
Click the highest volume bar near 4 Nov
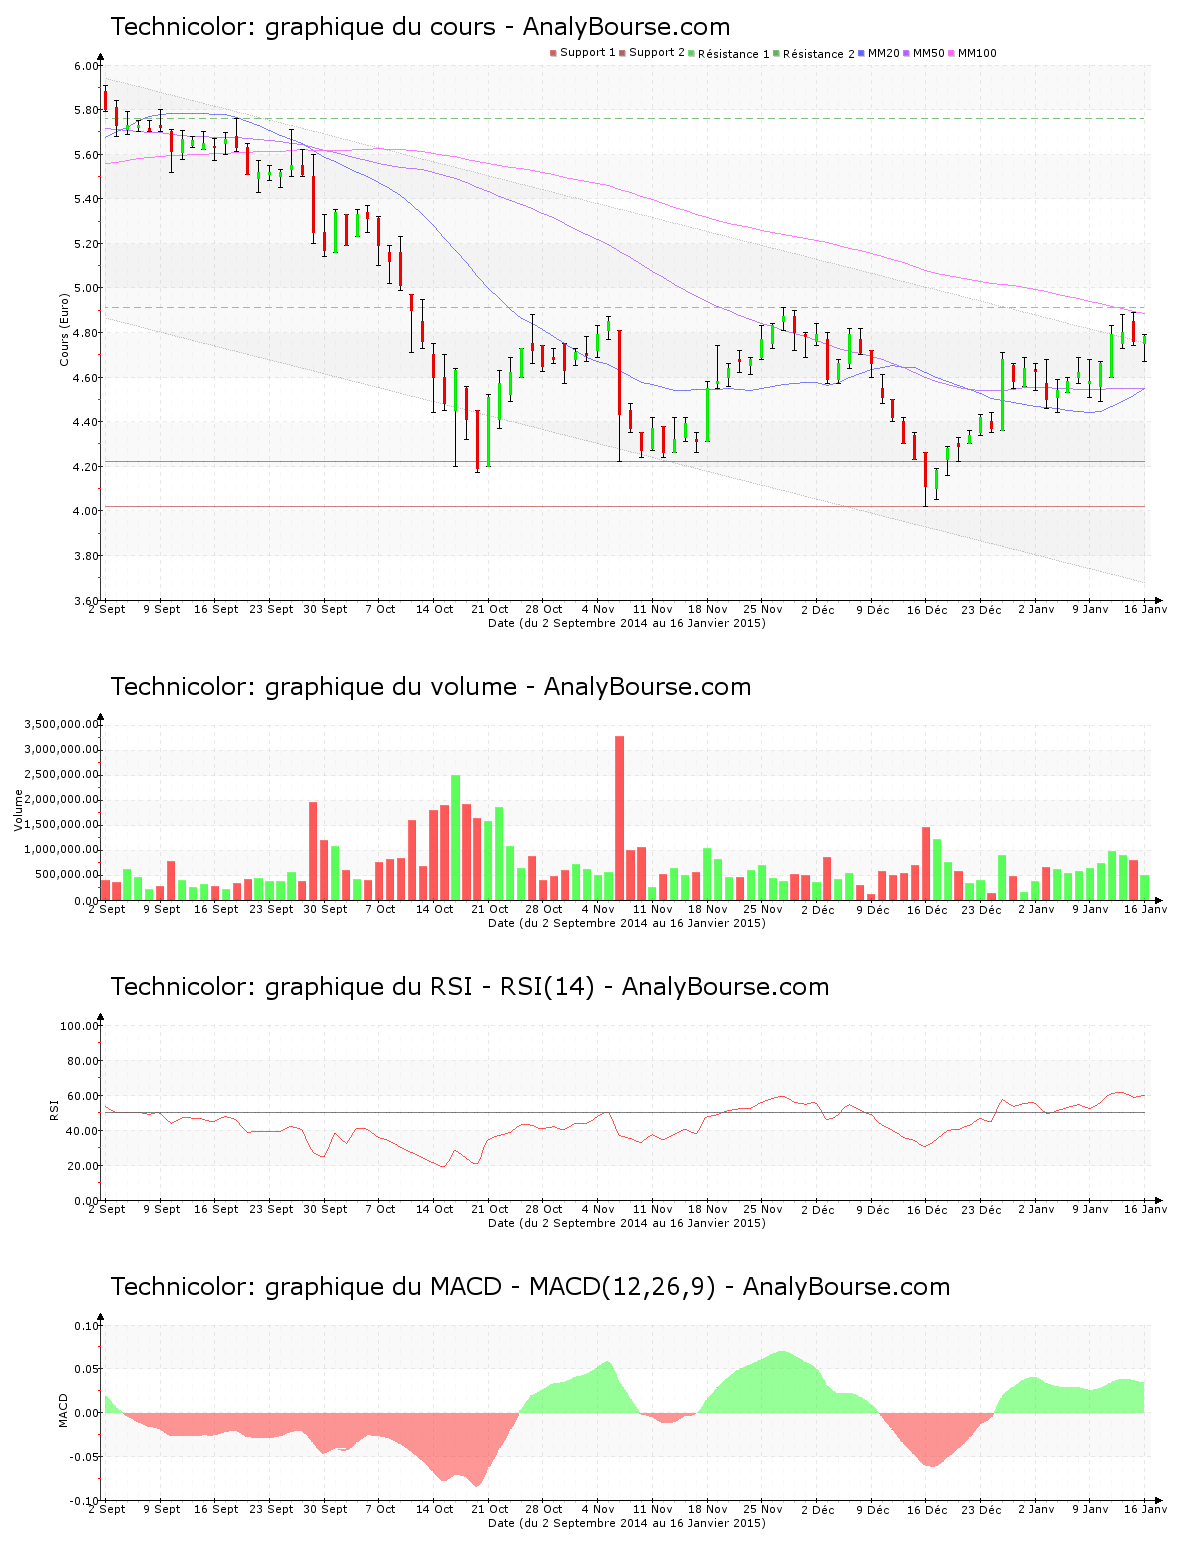618,815
